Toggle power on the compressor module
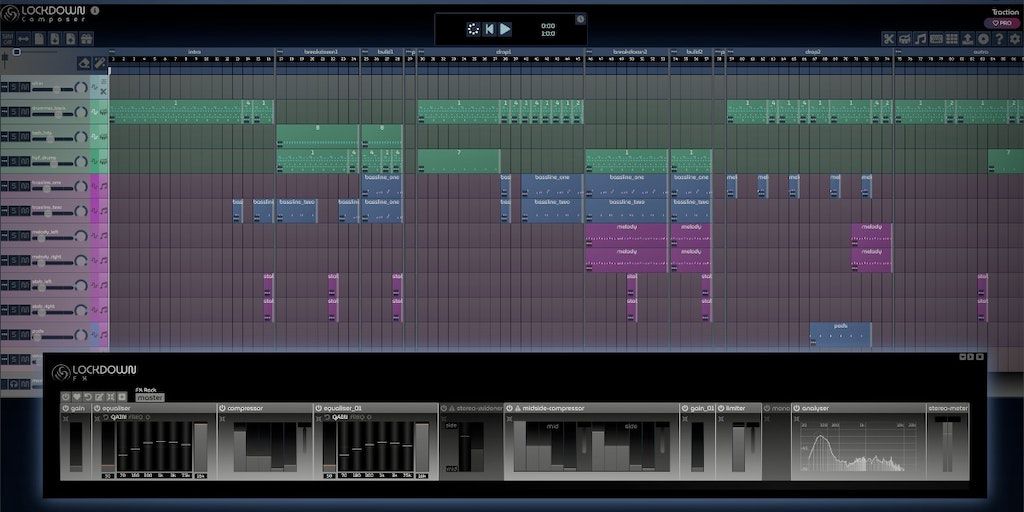The image size is (1024, 512). click(x=223, y=408)
